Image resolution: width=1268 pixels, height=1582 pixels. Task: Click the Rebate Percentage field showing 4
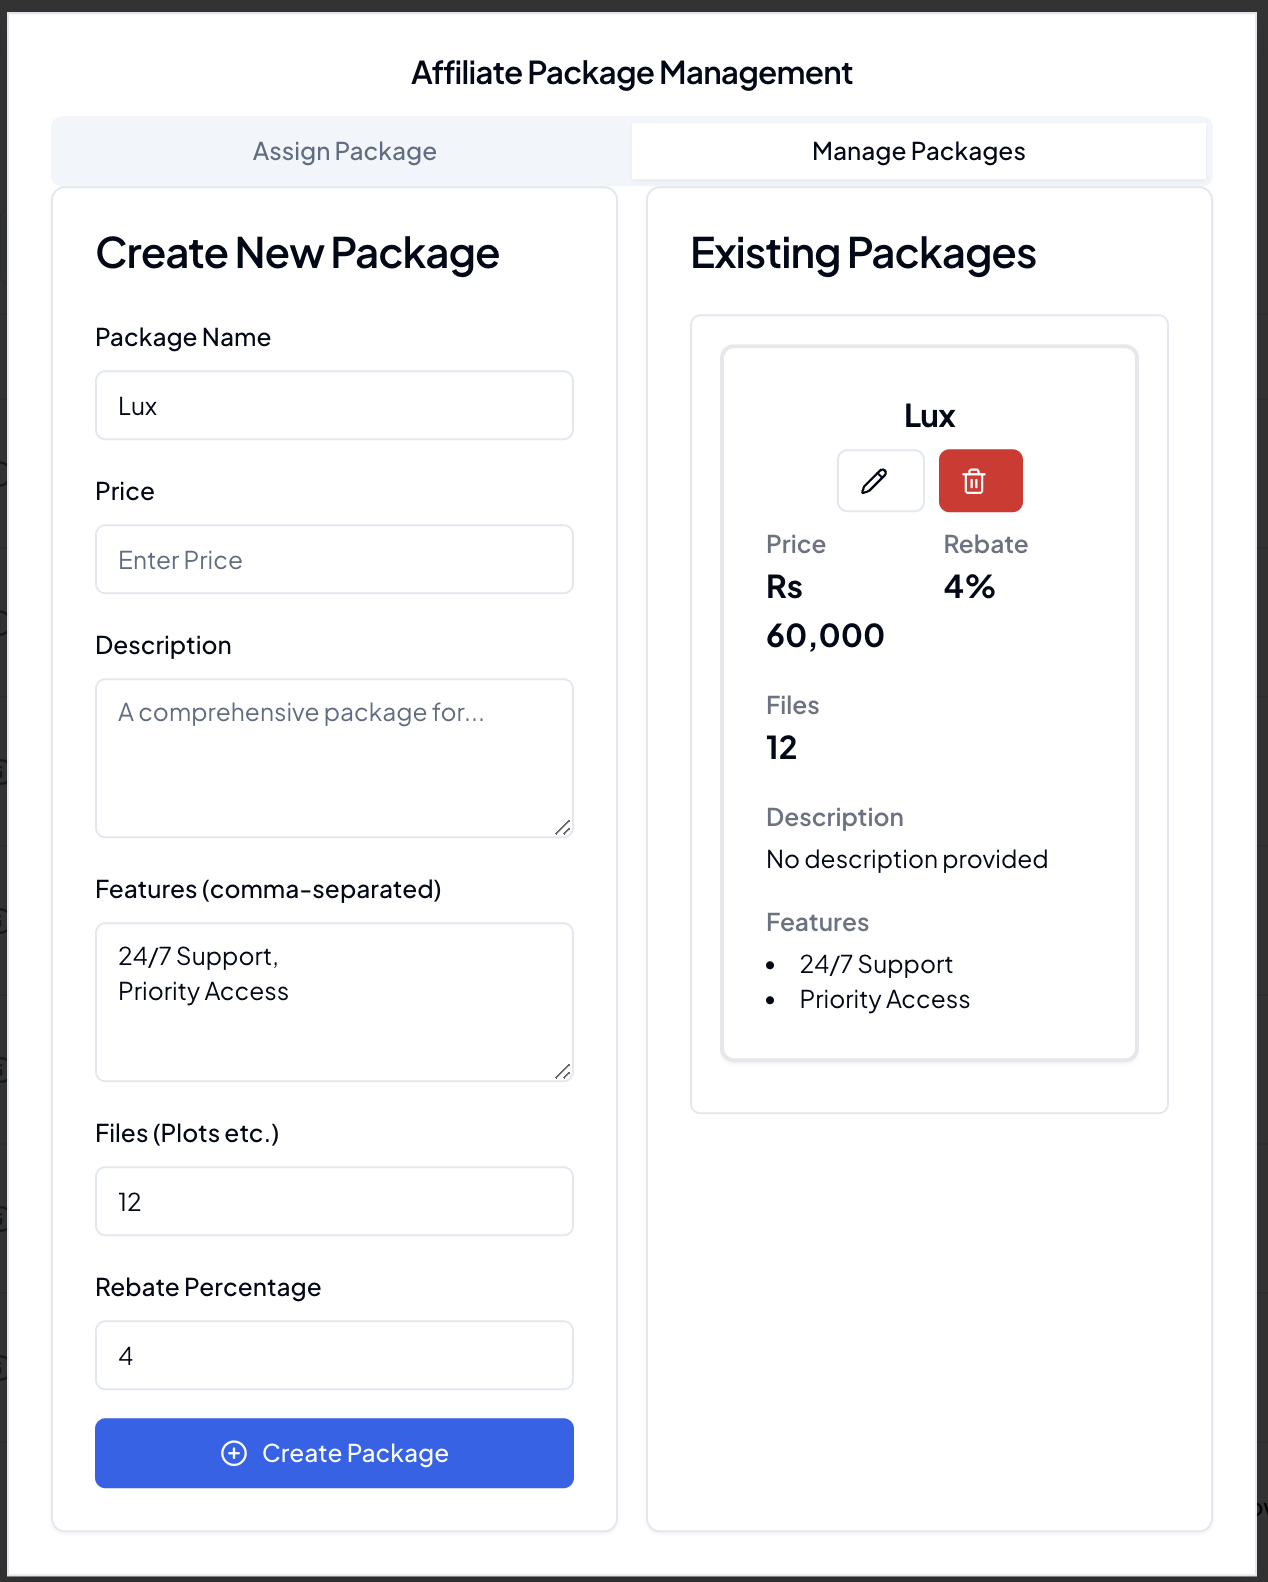point(334,1355)
